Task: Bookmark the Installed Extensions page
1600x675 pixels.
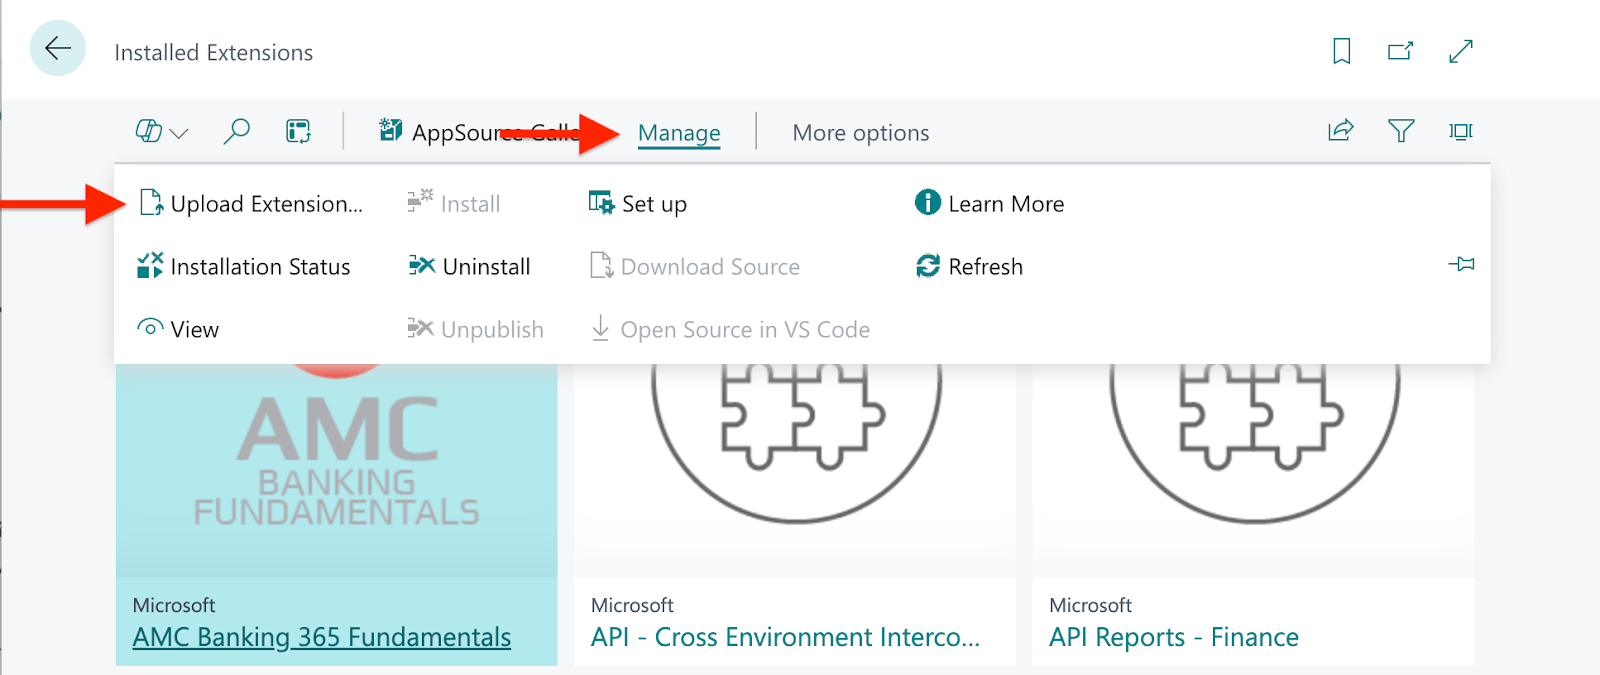Action: [1341, 51]
